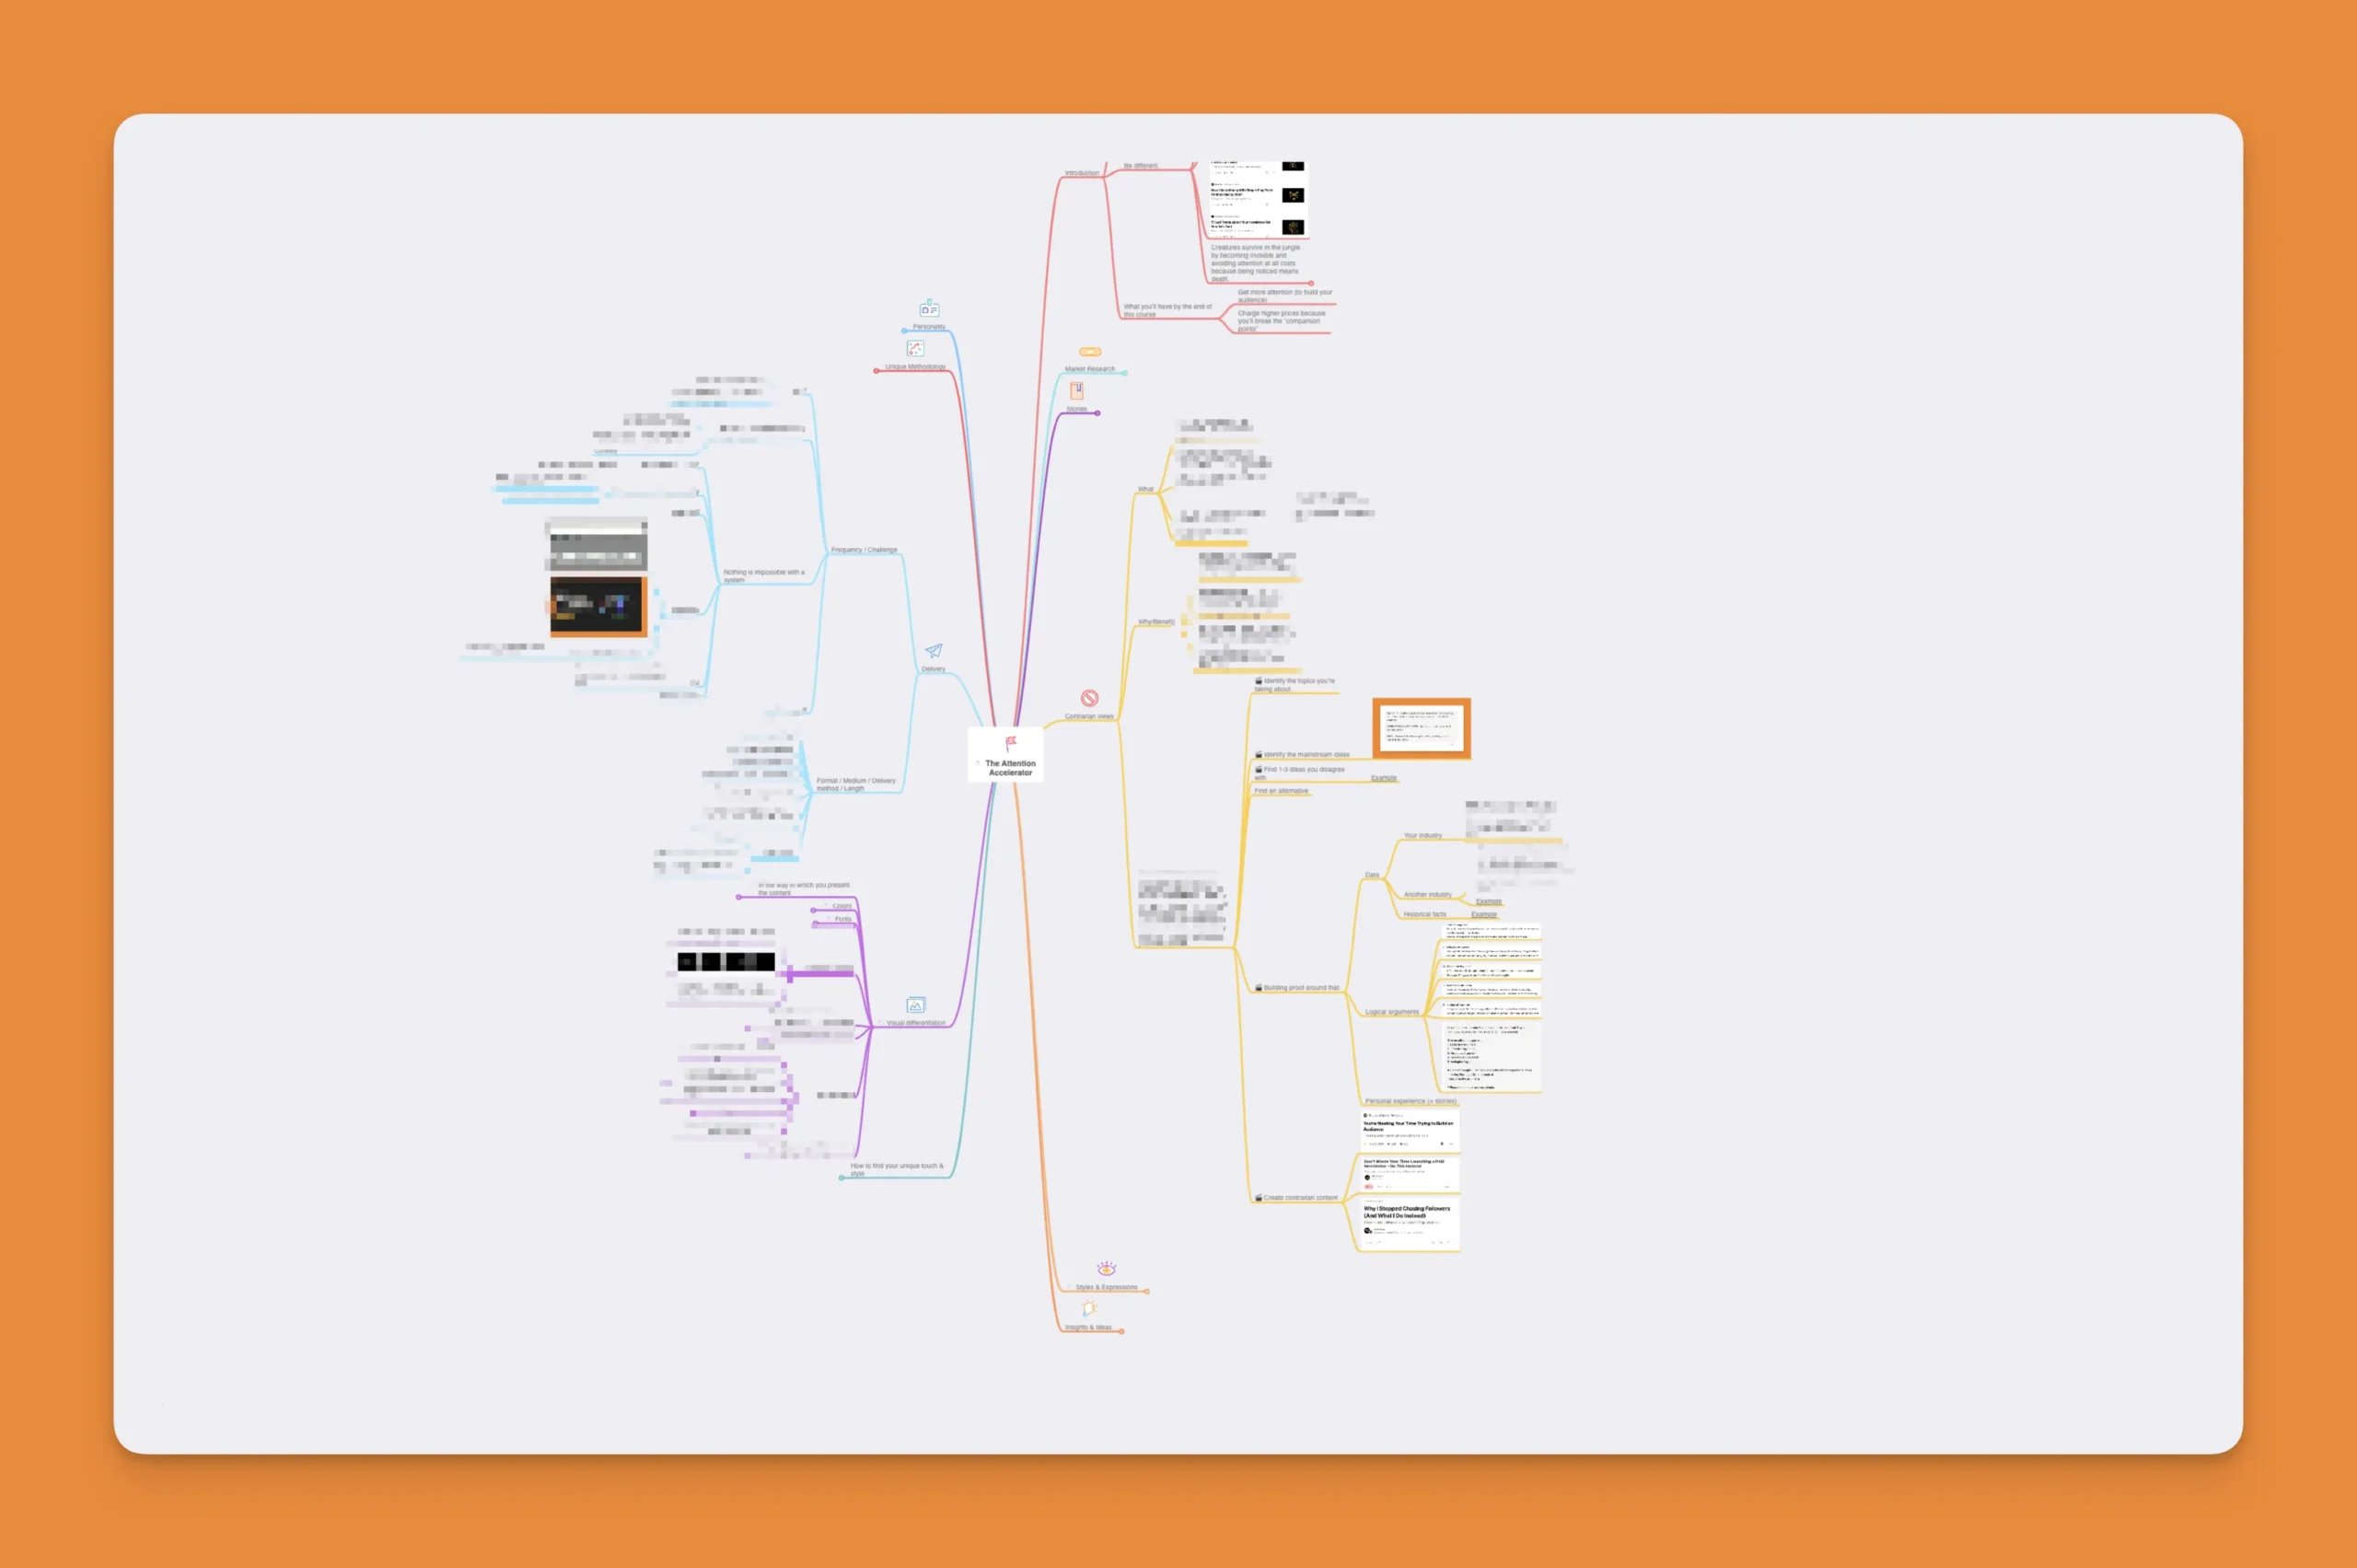This screenshot has width=2357, height=1568.
Task: Expand the dot after the jungle creatures note
Action: tap(1311, 283)
